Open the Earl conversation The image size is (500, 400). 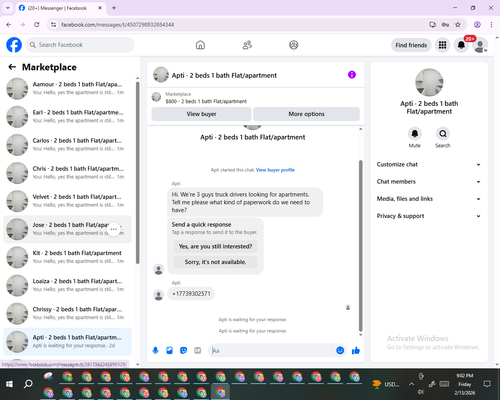tap(68, 117)
